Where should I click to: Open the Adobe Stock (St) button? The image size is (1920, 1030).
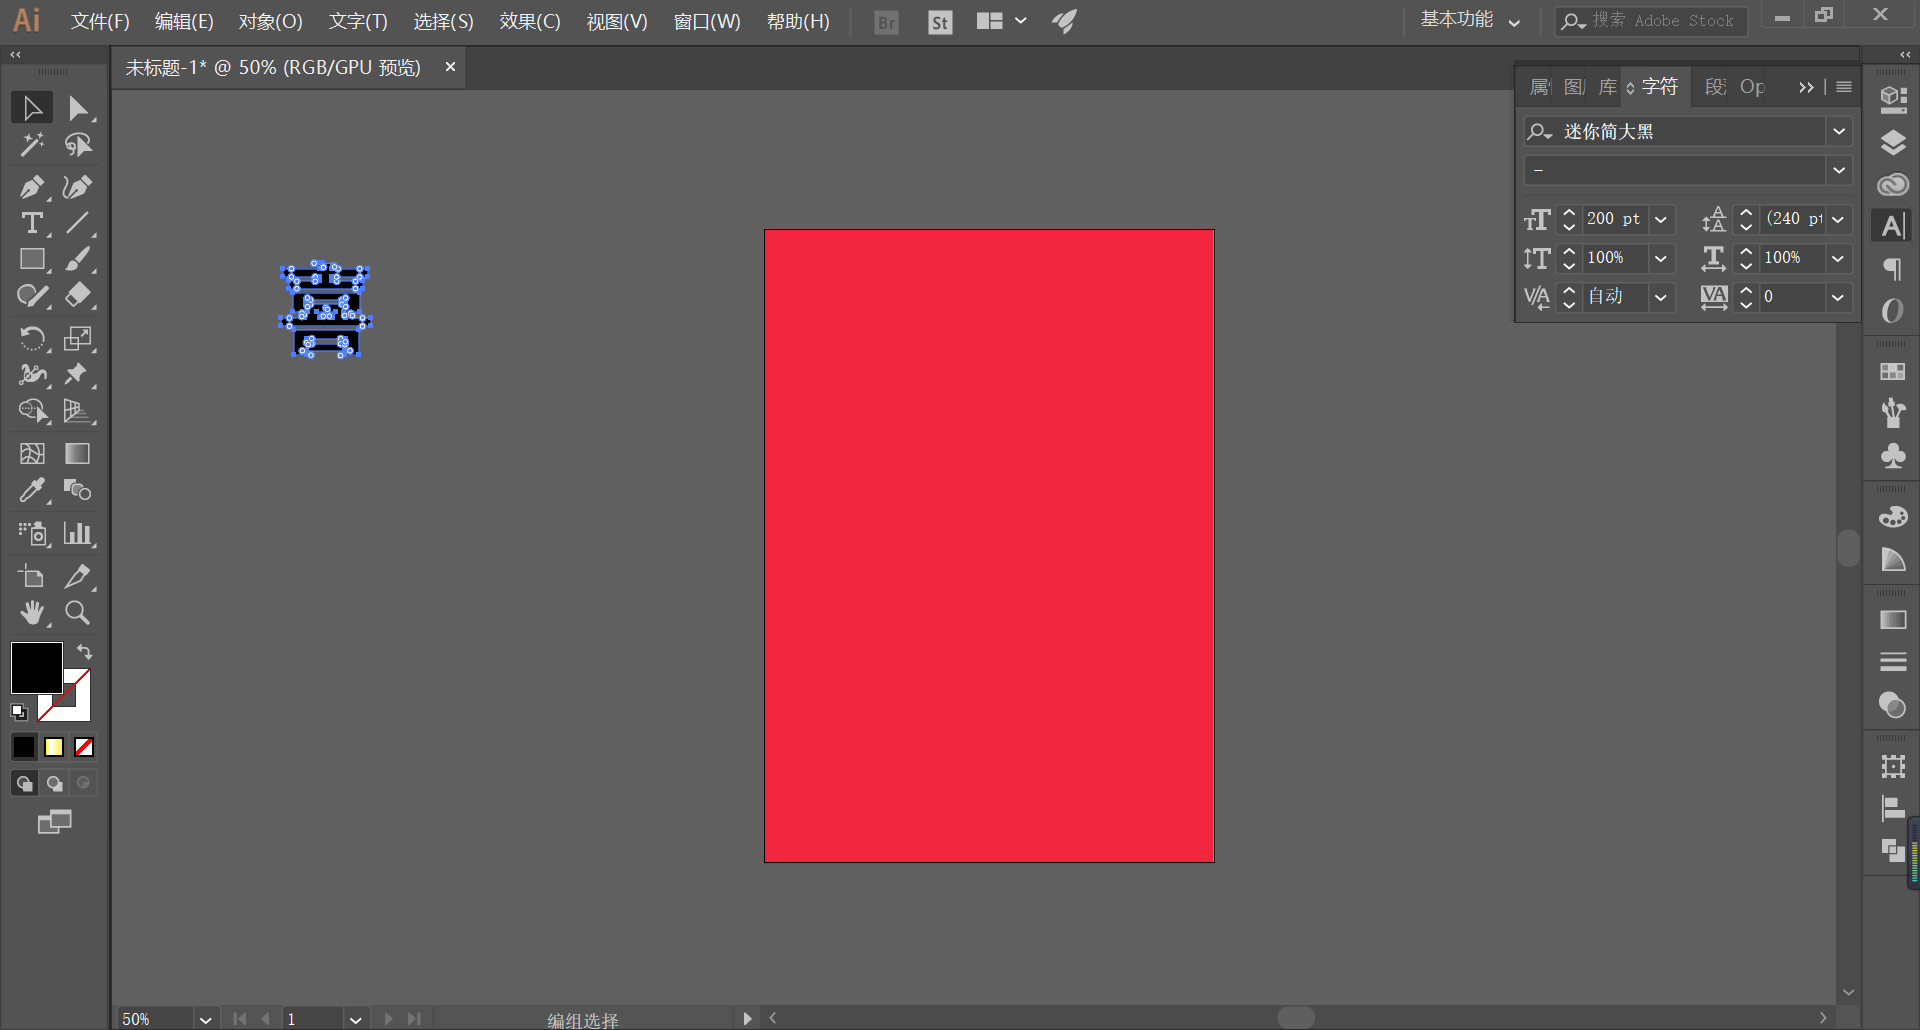coord(940,22)
